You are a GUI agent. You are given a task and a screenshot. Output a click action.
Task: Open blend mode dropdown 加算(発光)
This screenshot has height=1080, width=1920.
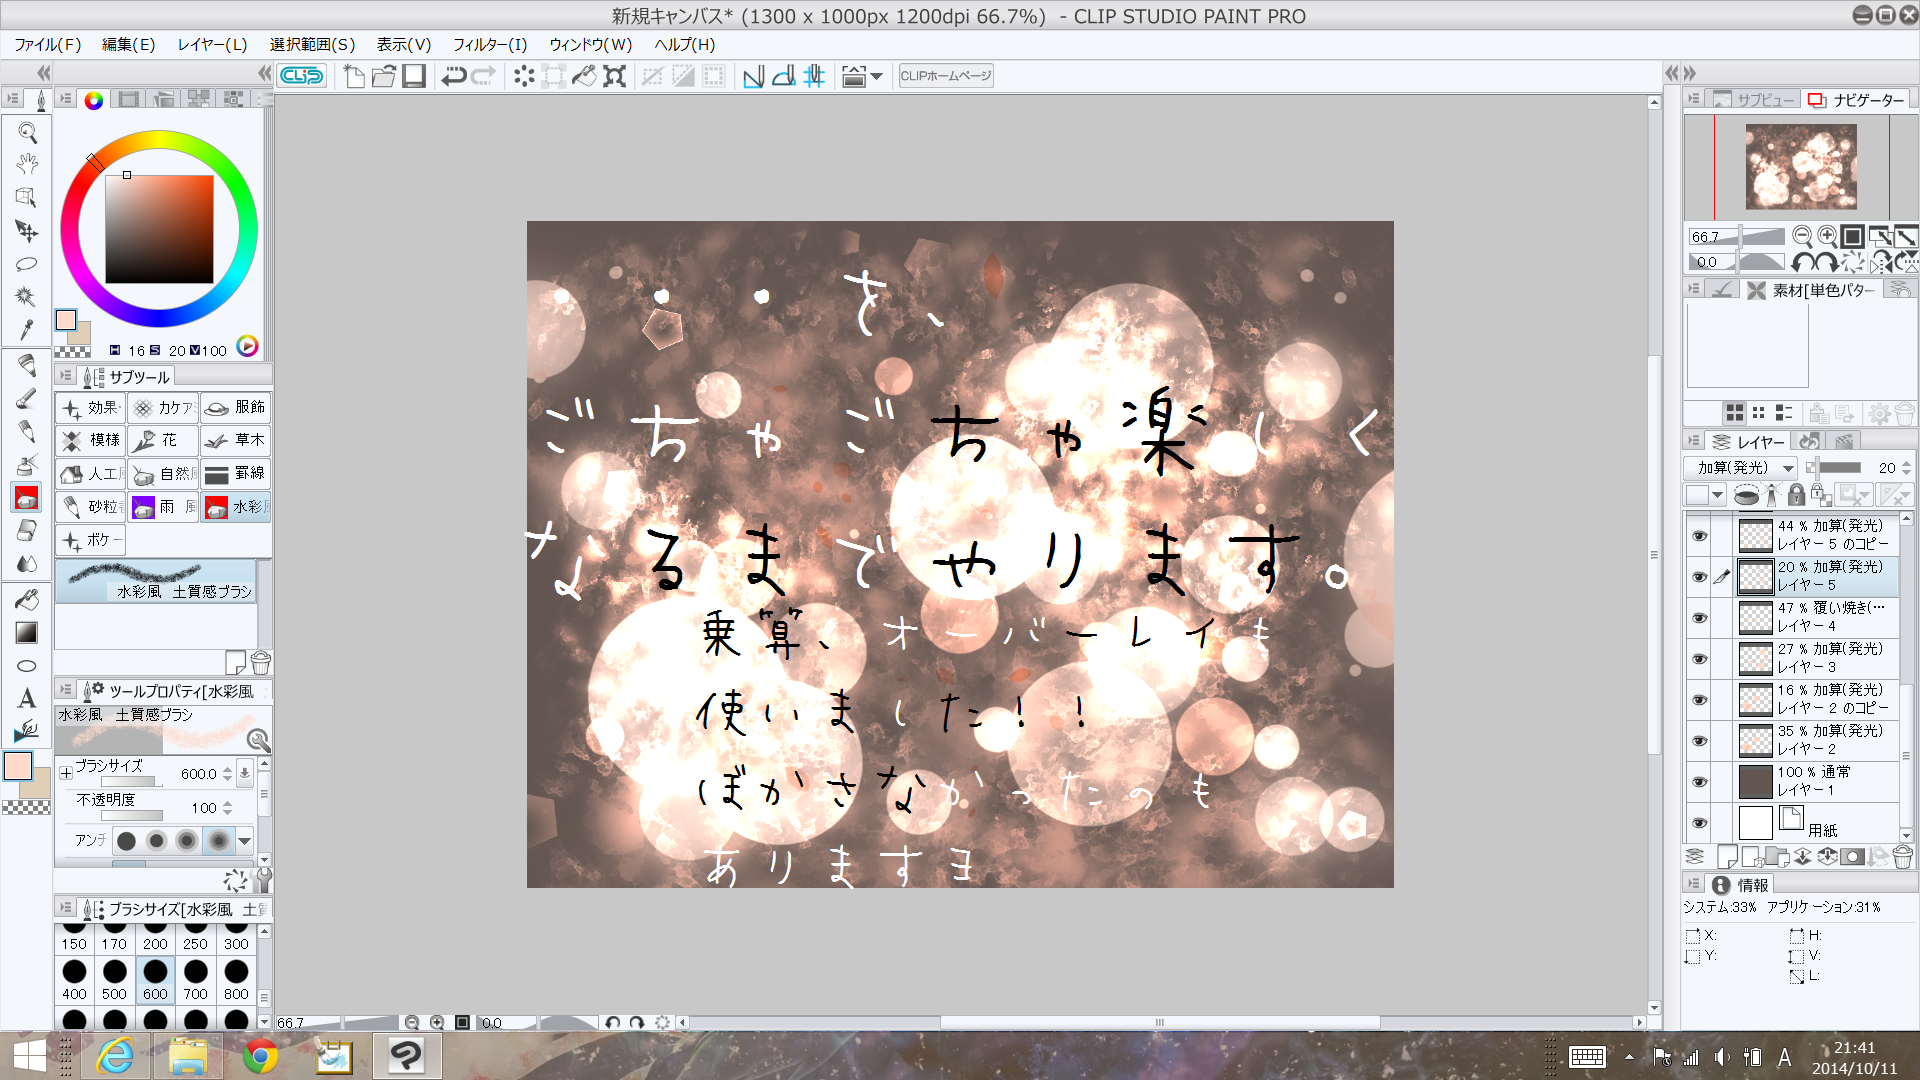(x=1740, y=467)
